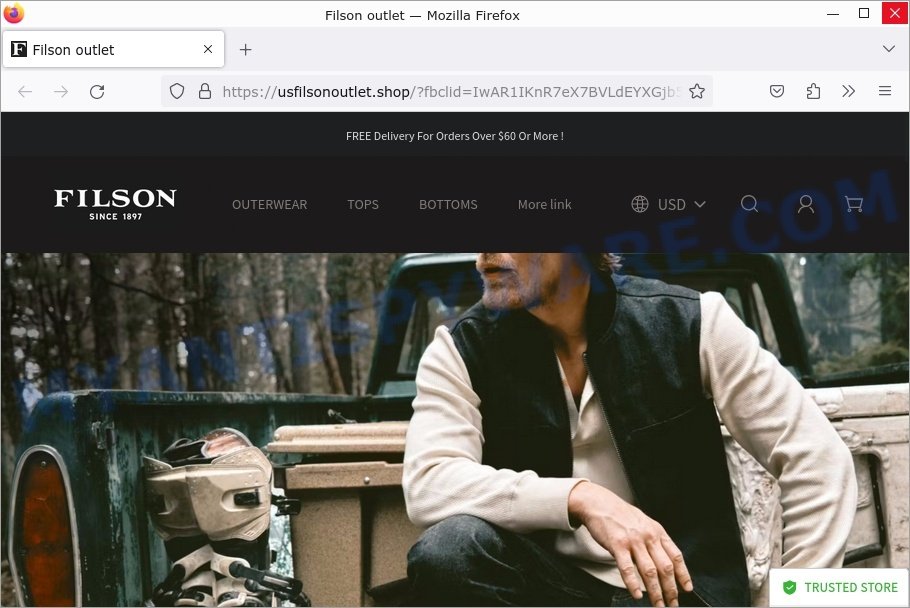Open the site search magnifier
This screenshot has width=910, height=608.
(749, 204)
